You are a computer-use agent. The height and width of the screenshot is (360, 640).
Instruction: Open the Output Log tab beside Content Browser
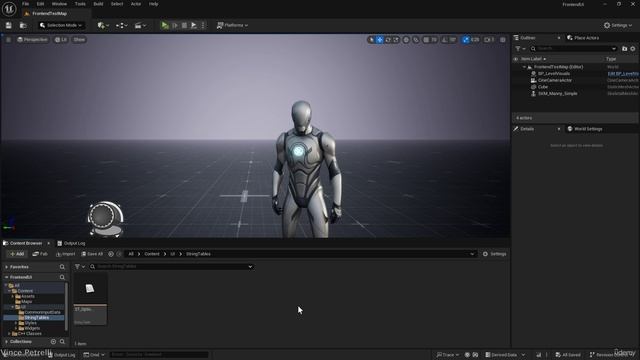71,243
